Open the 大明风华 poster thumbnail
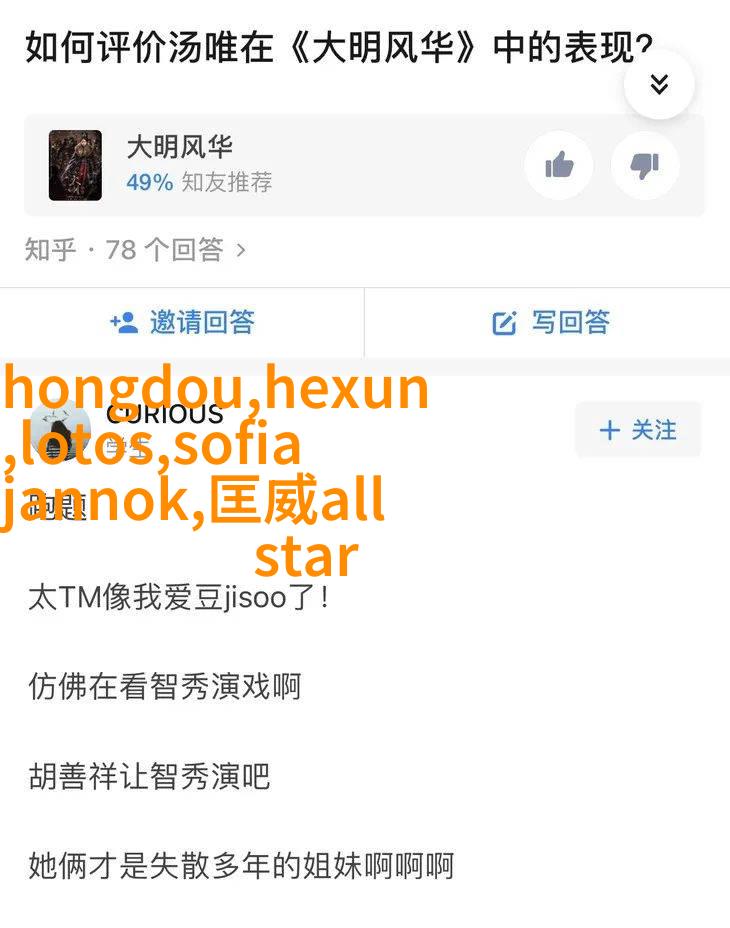Image resolution: width=730 pixels, height=928 pixels. coord(75,165)
